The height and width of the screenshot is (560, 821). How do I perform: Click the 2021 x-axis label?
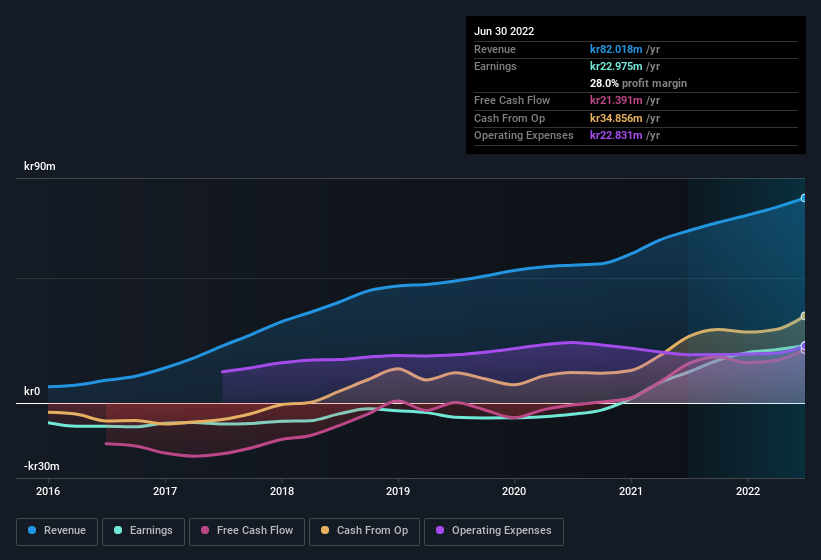click(x=631, y=491)
